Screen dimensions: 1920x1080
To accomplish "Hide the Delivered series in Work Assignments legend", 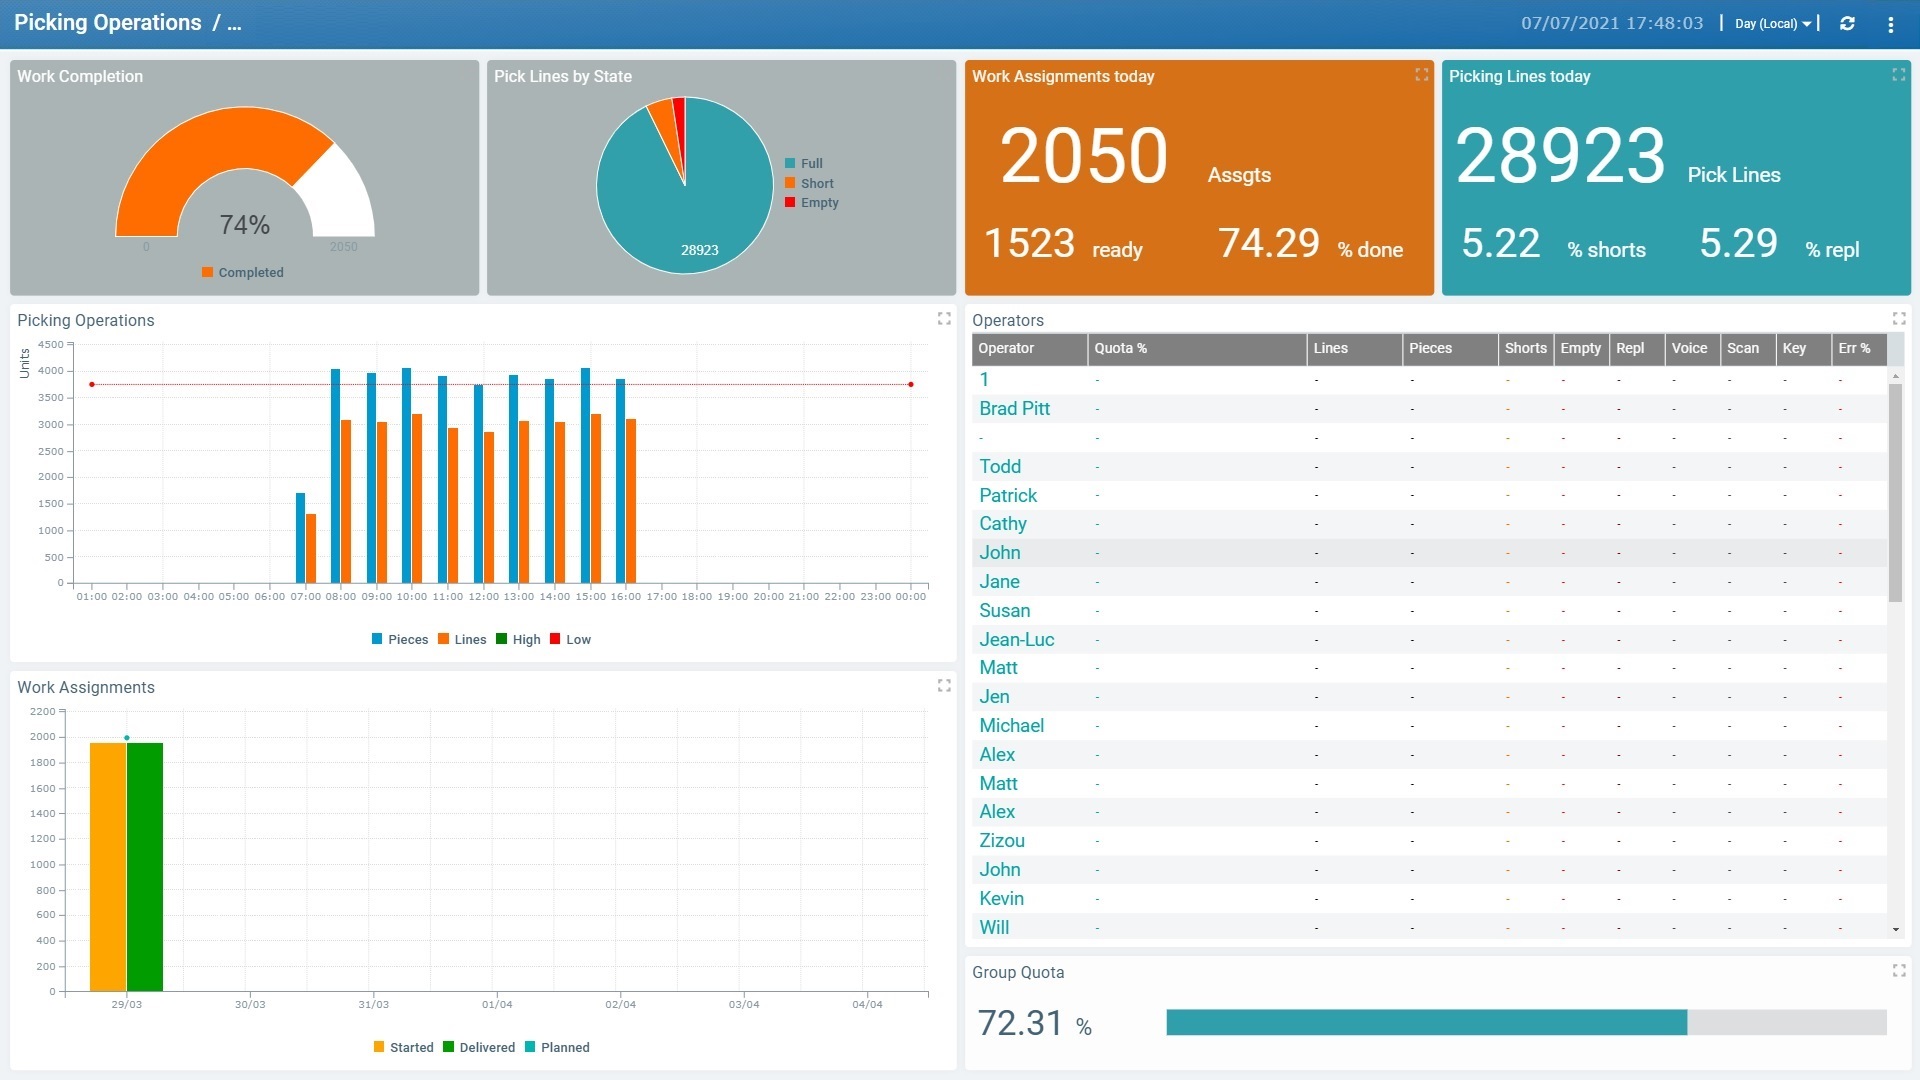I will coord(480,1047).
